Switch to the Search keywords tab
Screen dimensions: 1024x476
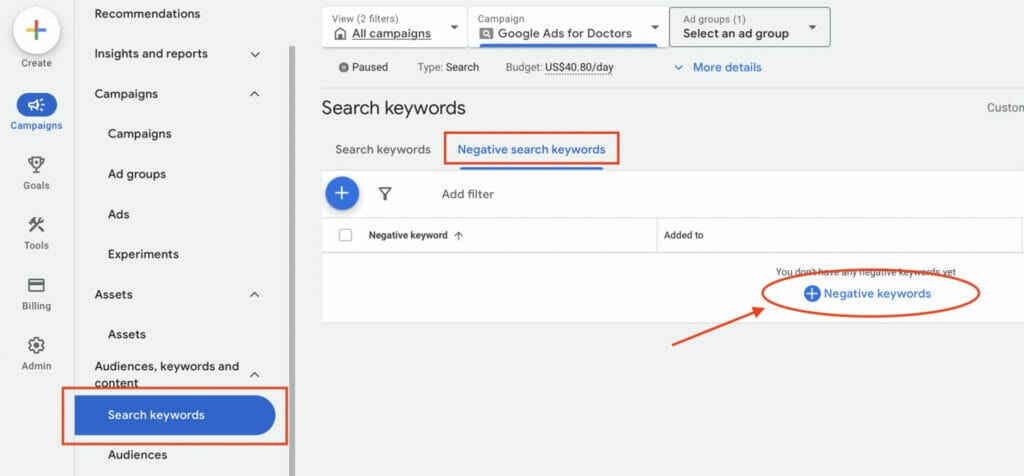tap(382, 150)
